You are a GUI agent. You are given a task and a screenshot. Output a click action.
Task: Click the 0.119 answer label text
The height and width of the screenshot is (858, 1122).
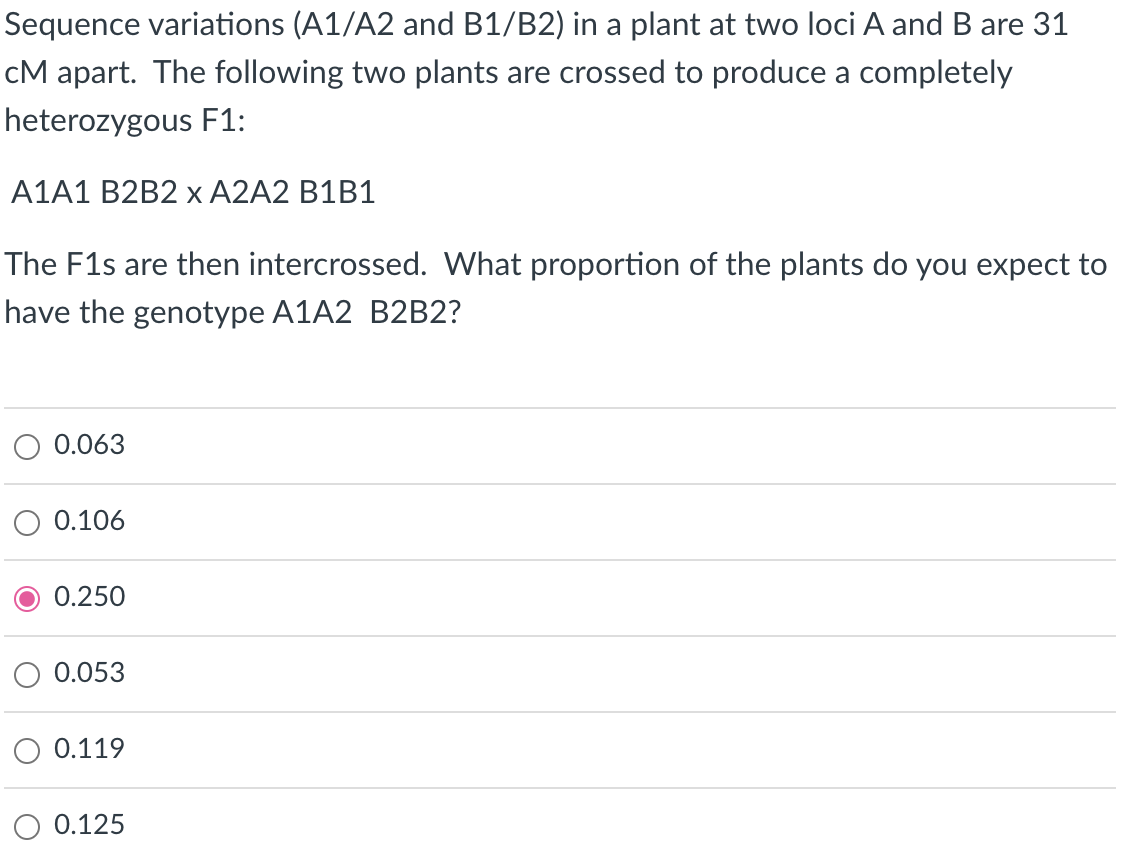[88, 749]
